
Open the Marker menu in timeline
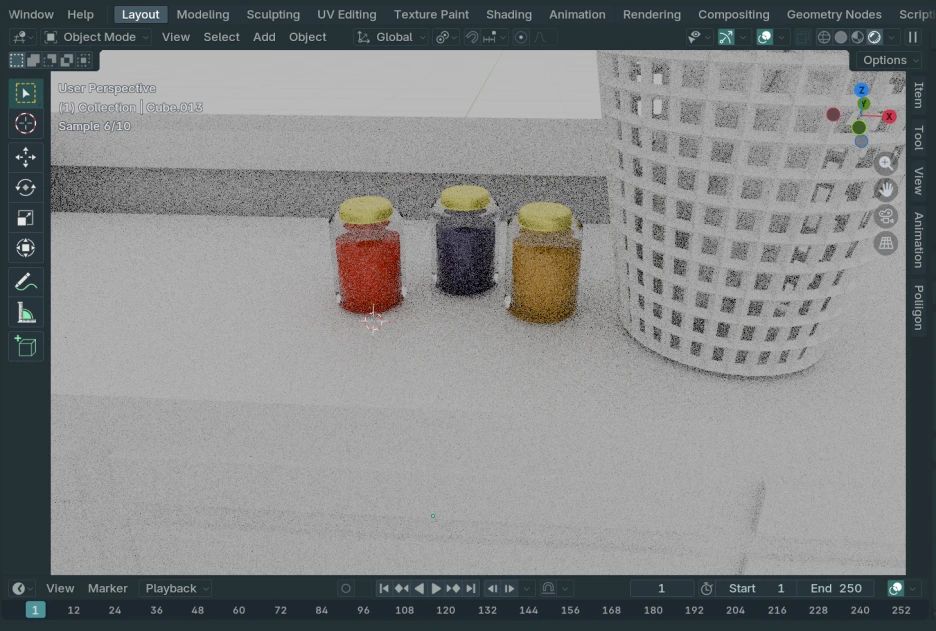[x=107, y=589]
